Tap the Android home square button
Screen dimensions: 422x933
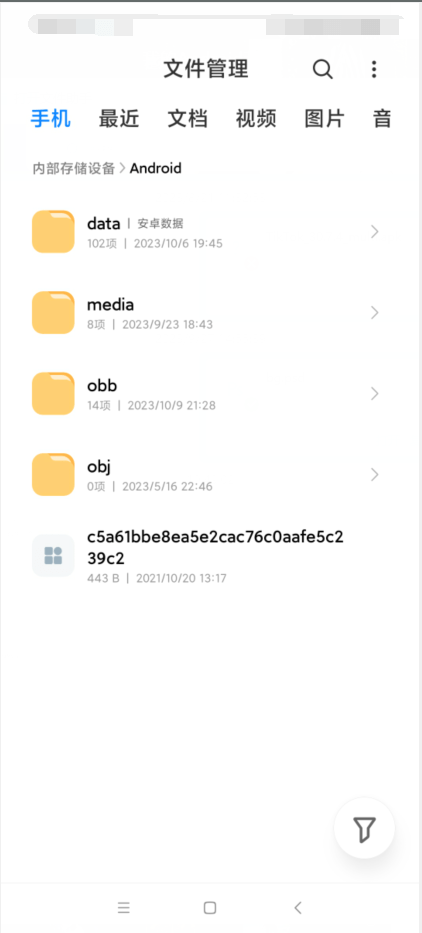click(x=210, y=907)
